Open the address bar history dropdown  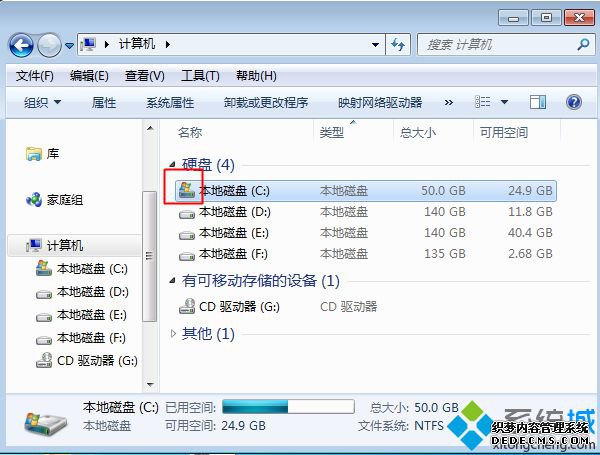(x=375, y=45)
